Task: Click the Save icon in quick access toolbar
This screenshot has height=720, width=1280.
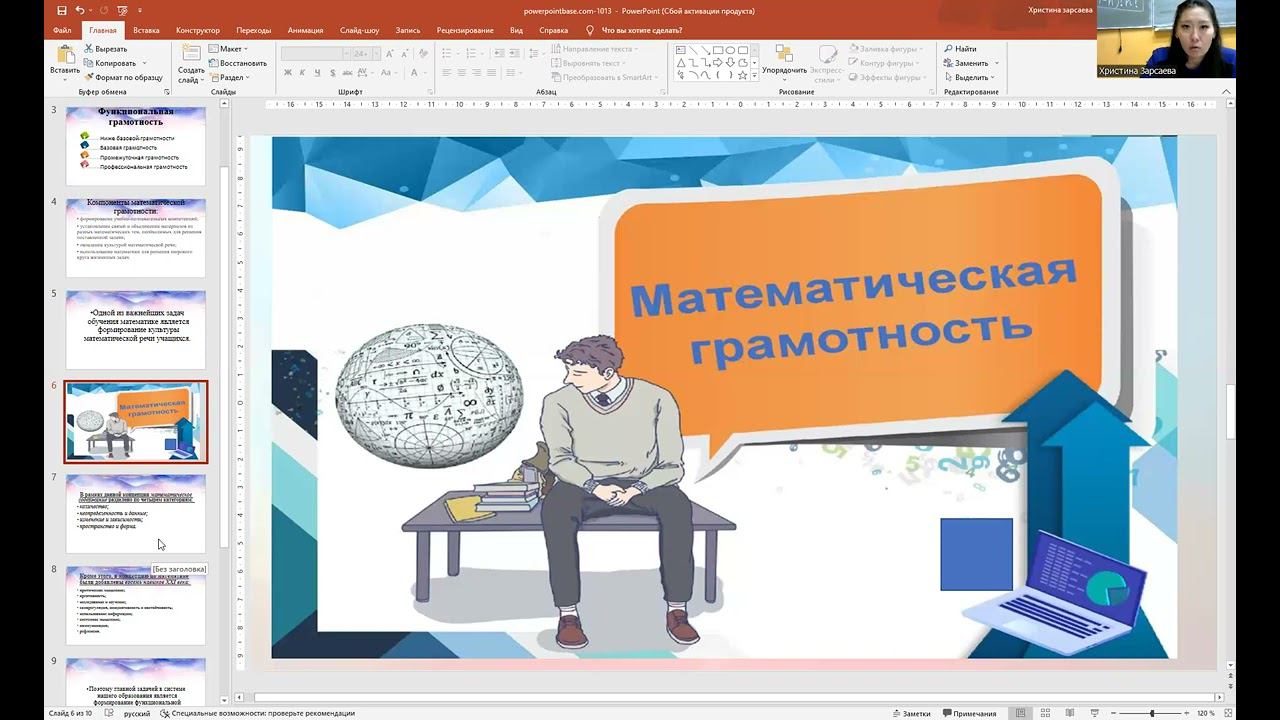Action: (x=62, y=11)
